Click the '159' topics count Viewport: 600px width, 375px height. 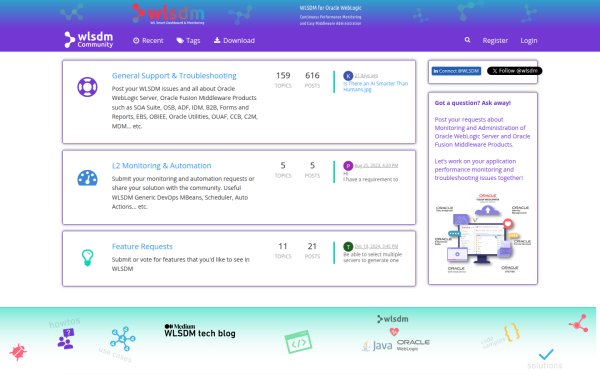[x=283, y=75]
